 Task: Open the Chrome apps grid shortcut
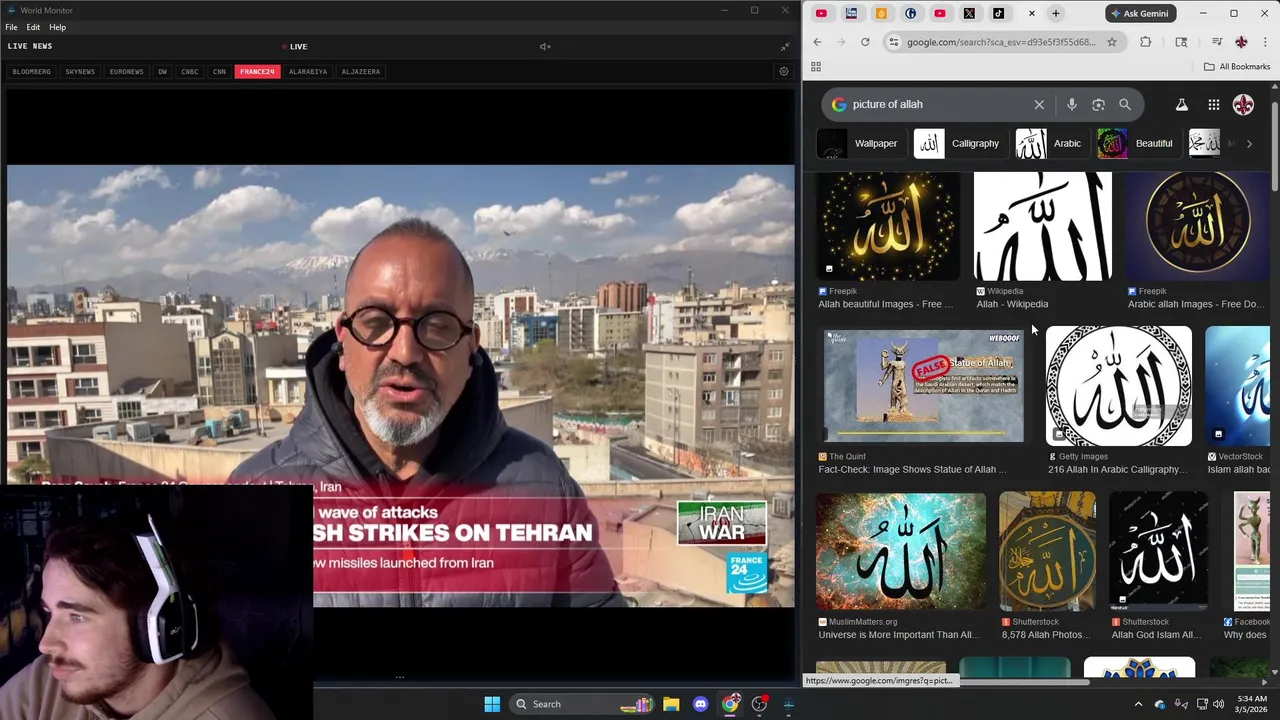tap(816, 67)
